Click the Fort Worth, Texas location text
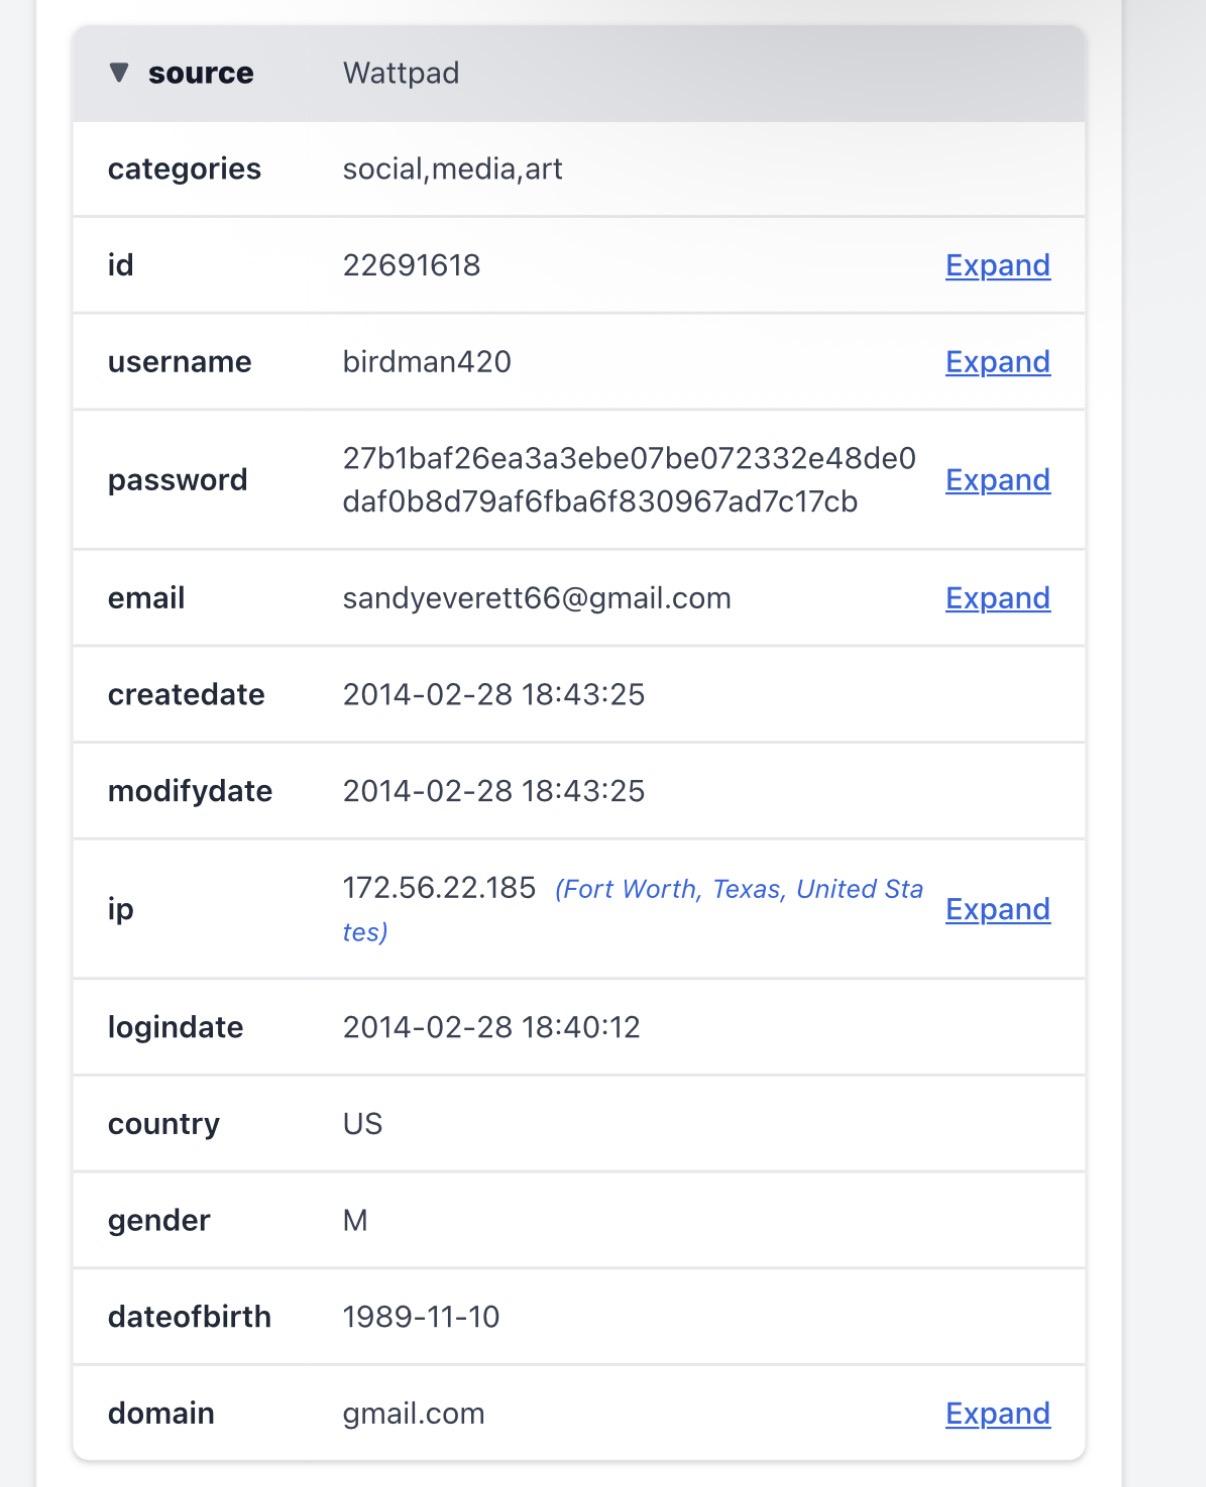 [x=738, y=889]
